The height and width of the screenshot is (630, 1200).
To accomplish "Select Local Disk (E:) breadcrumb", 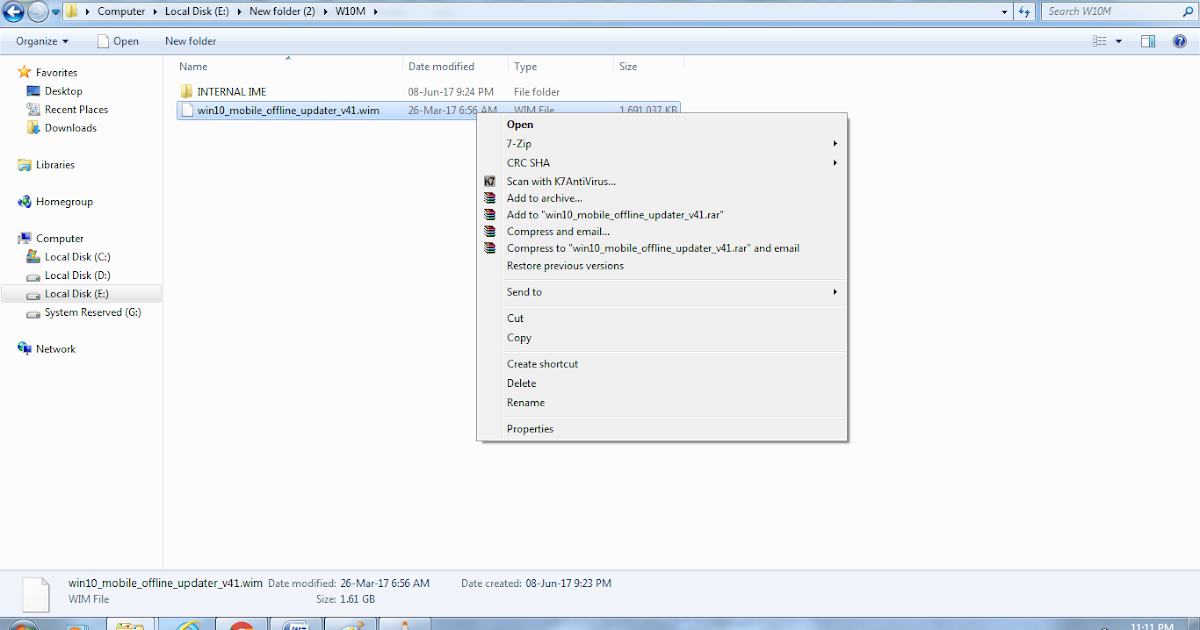I will (x=199, y=12).
